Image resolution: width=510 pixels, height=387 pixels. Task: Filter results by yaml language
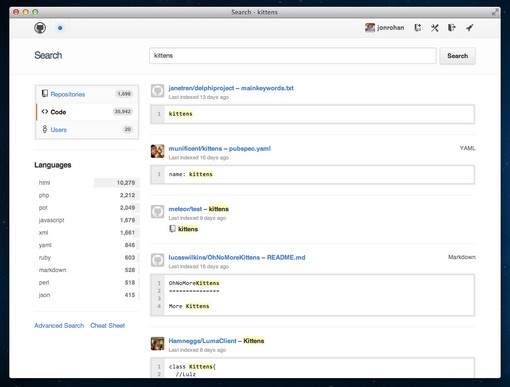(x=87, y=245)
